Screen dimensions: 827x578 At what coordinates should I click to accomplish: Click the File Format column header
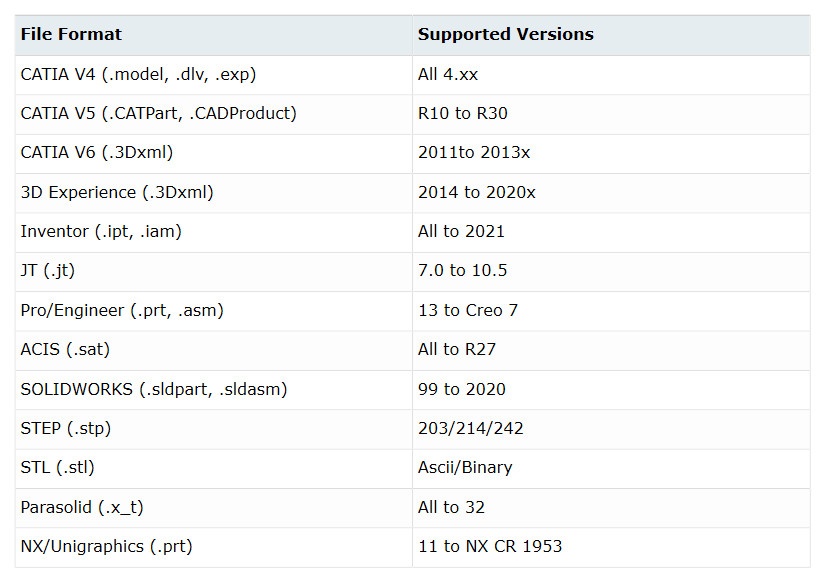71,35
